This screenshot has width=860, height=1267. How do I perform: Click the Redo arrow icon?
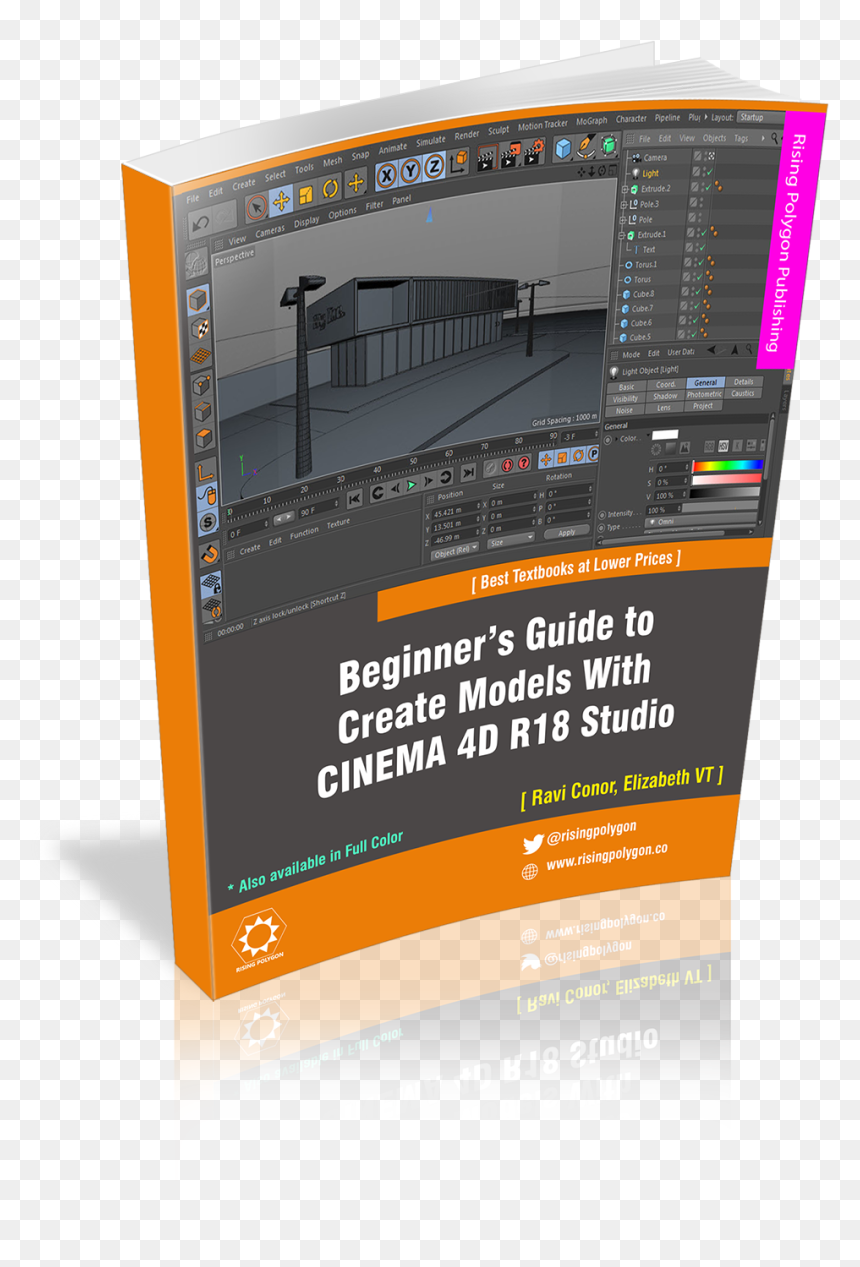coord(225,215)
